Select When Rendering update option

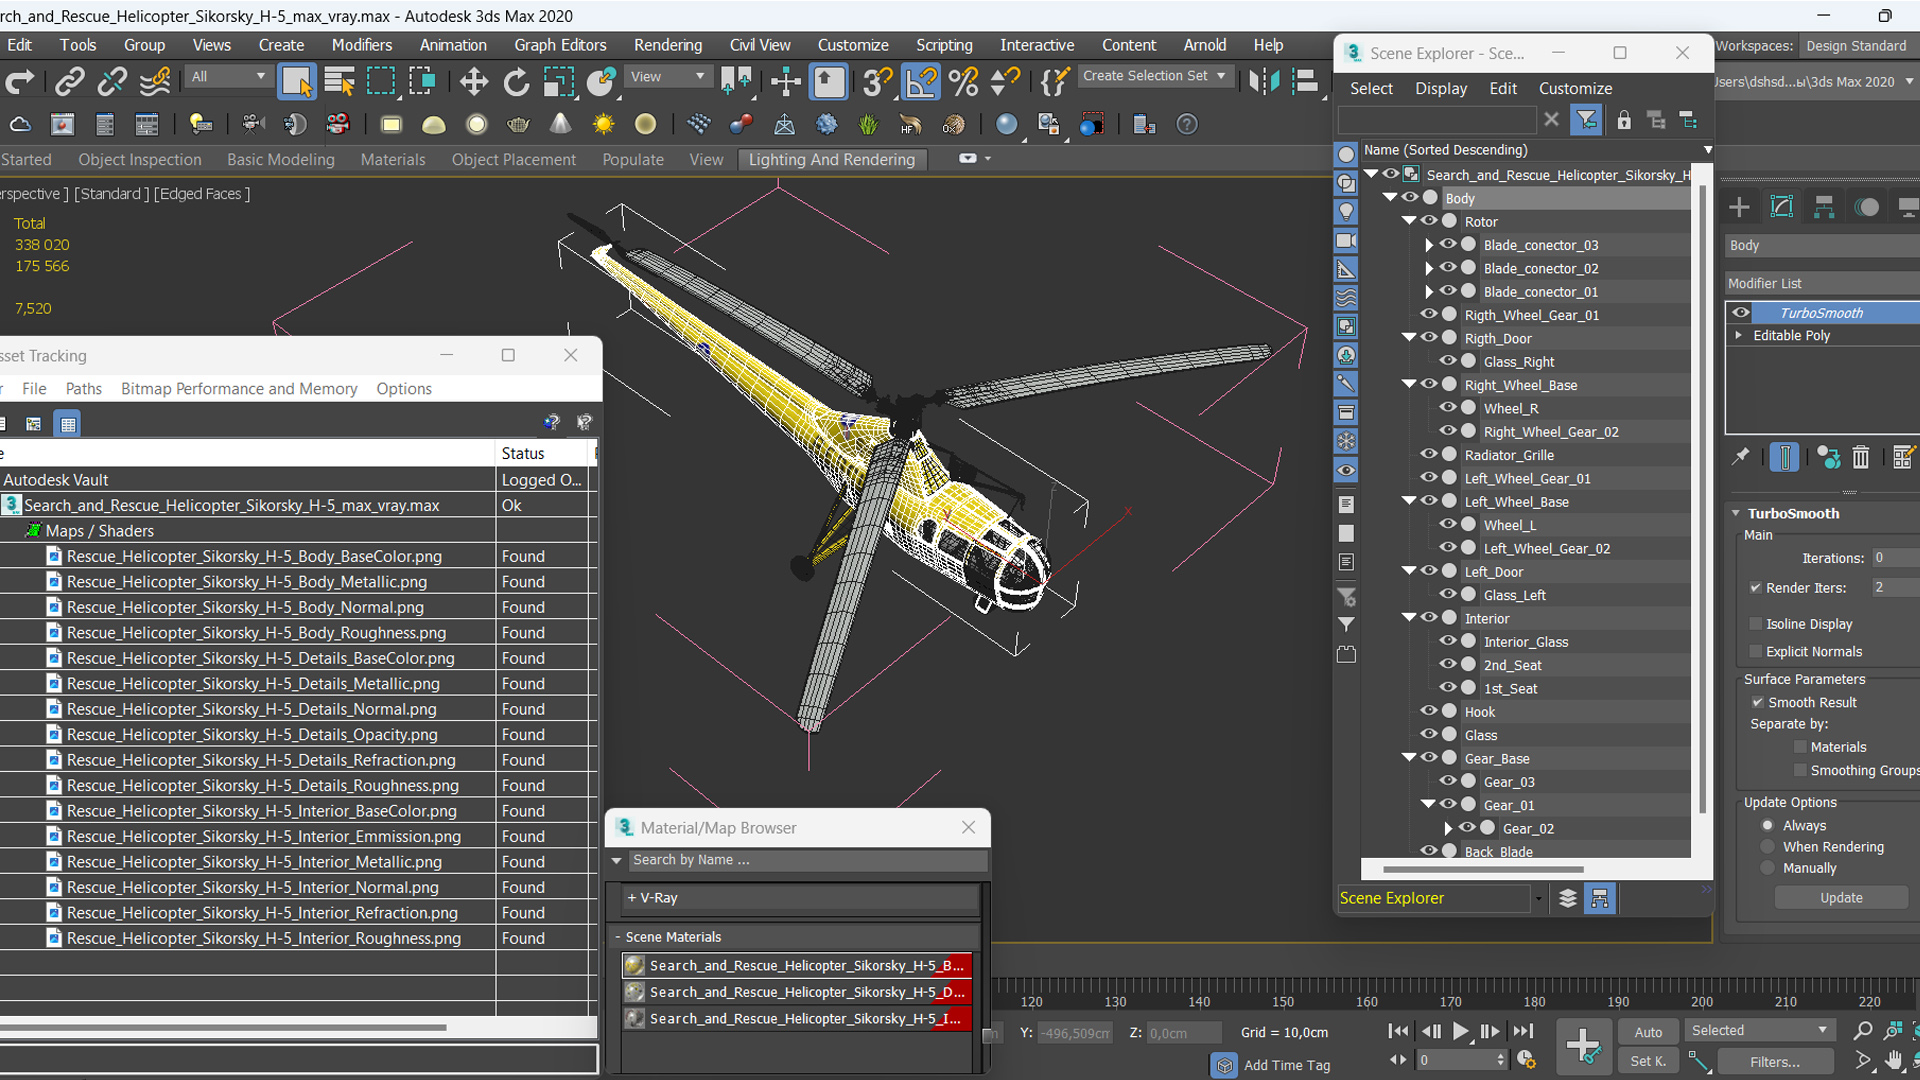point(1768,846)
